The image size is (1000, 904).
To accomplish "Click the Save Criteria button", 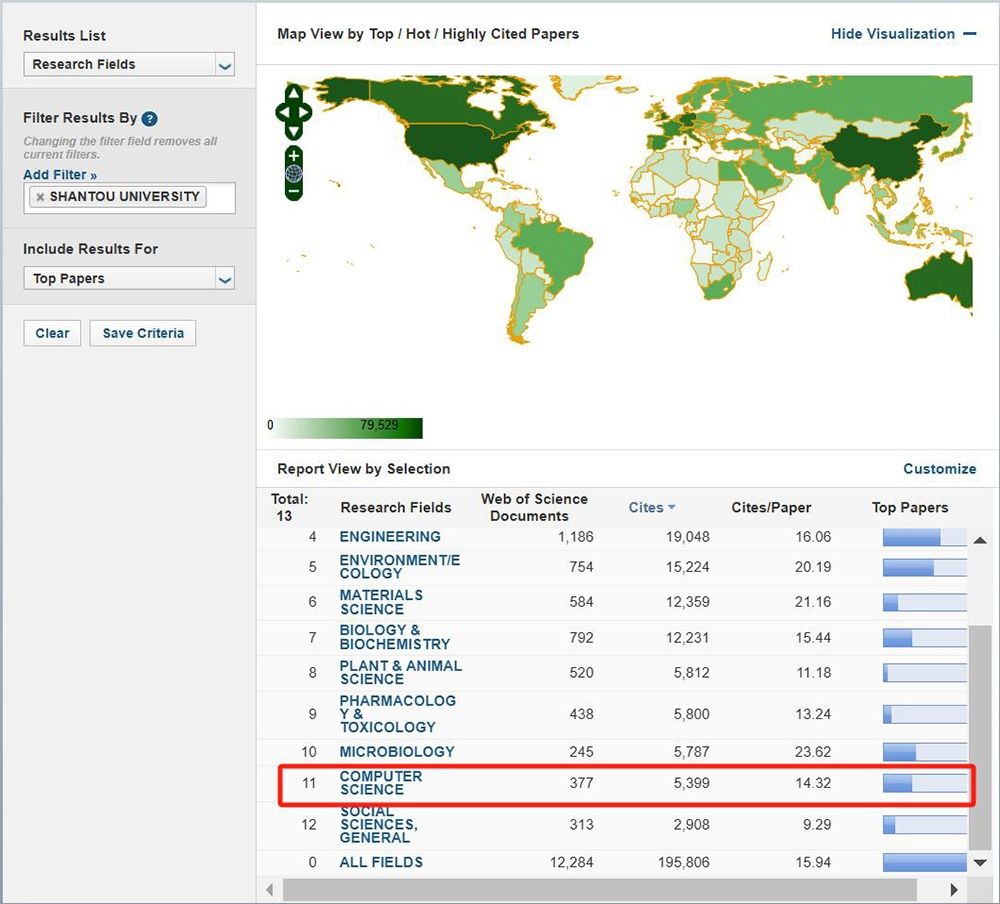I will click(143, 333).
